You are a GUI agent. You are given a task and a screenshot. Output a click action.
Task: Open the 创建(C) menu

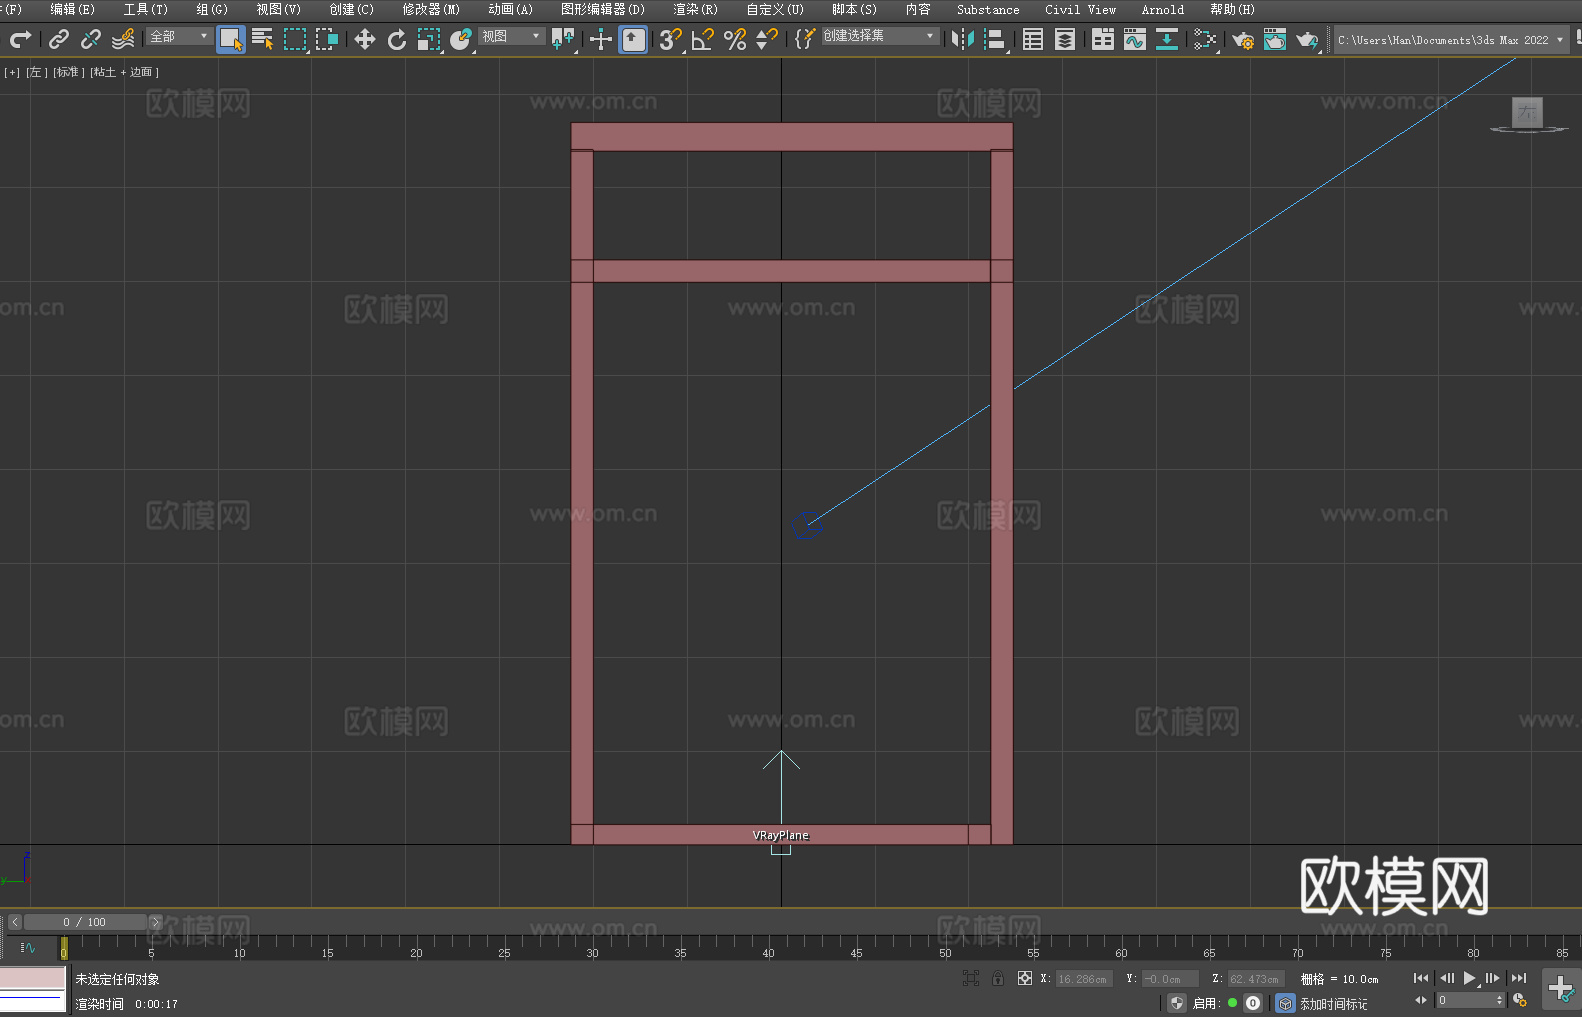(x=351, y=9)
